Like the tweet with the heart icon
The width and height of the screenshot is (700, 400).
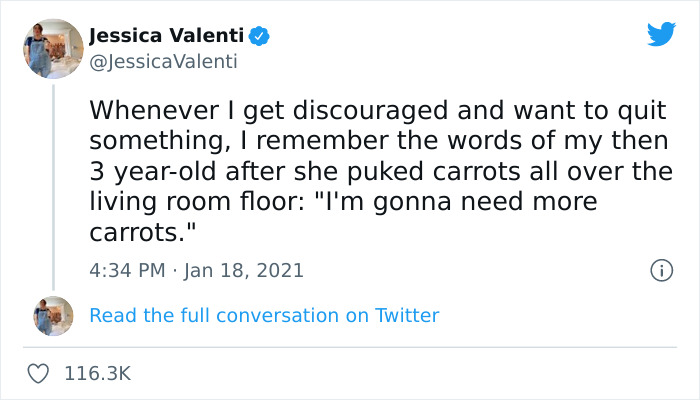(38, 373)
